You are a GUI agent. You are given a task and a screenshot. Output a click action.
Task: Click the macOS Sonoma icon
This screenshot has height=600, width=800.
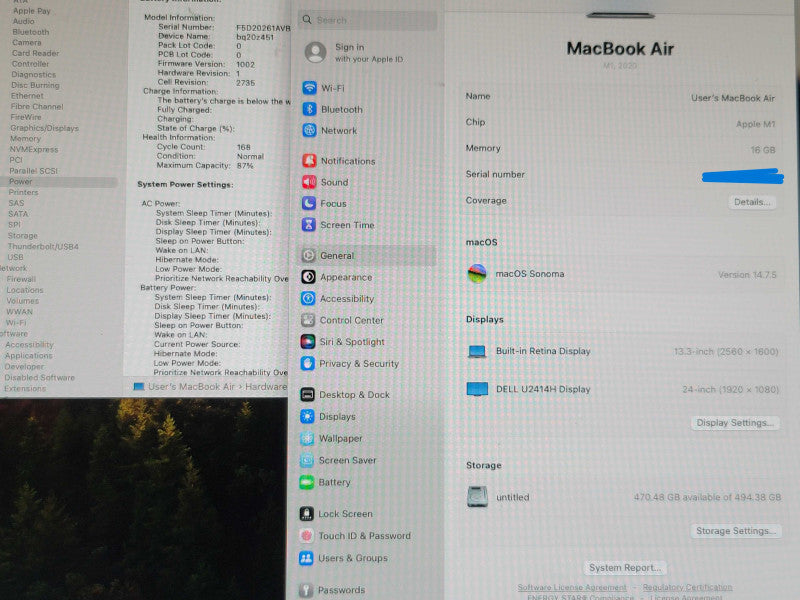477,273
